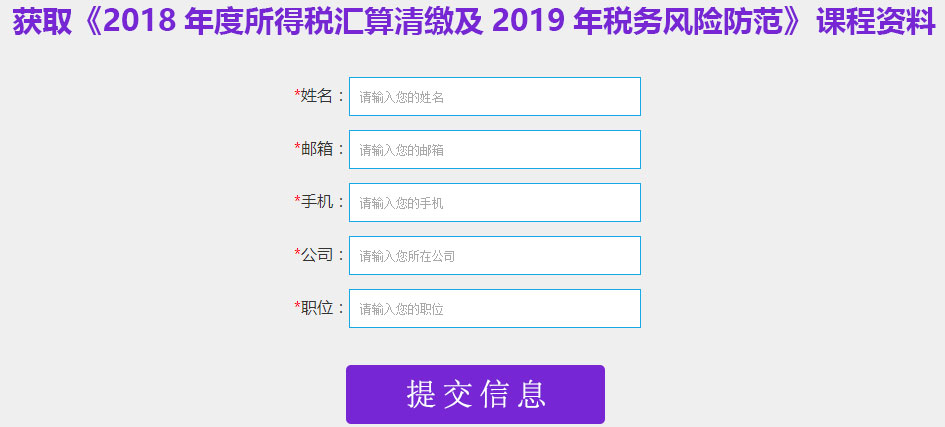Viewport: 945px width, 427px height.
Task: Click the red asterisk beside 邮箱
Action: coord(297,147)
